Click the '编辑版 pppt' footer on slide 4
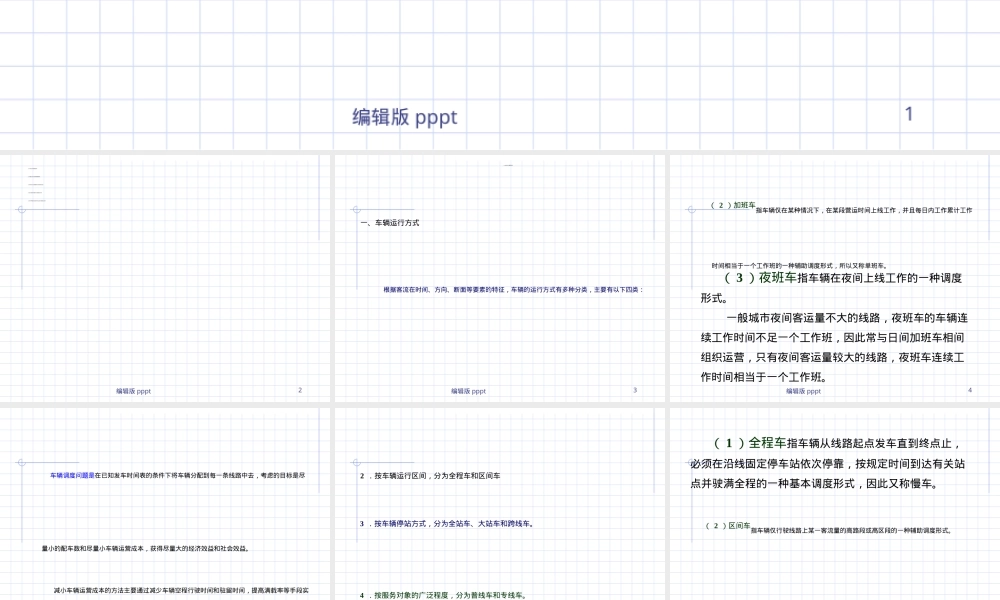The width and height of the screenshot is (1000, 600). coord(803,391)
